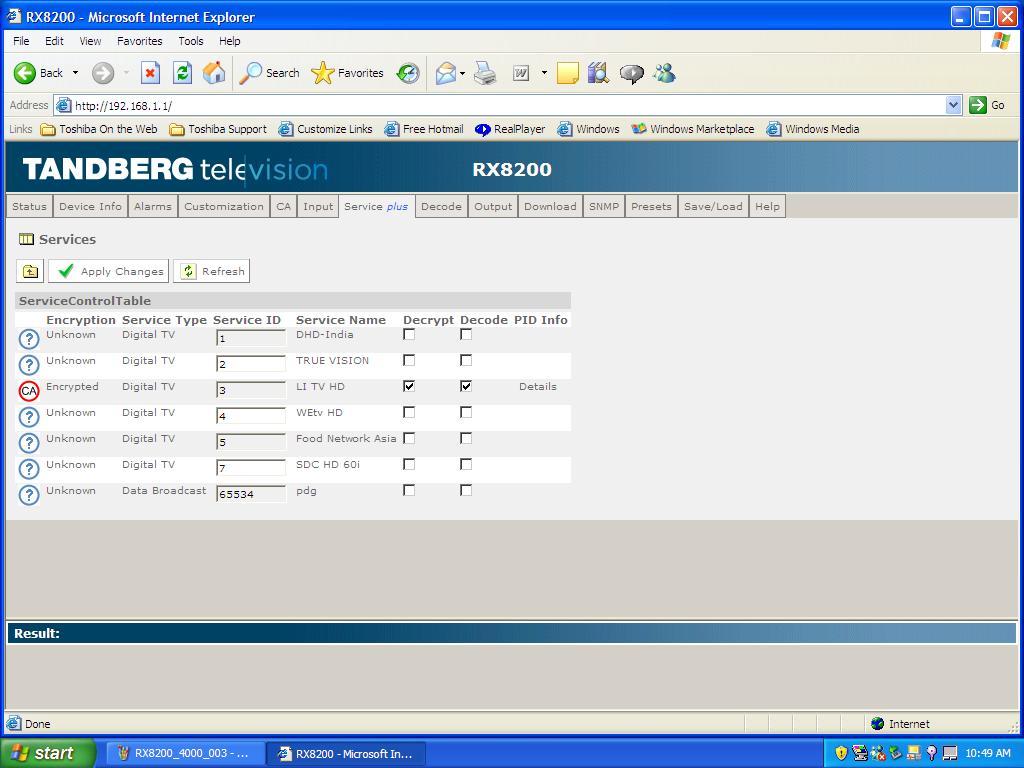This screenshot has height=768, width=1024.
Task: Open the Favorites menu
Action: pos(139,41)
